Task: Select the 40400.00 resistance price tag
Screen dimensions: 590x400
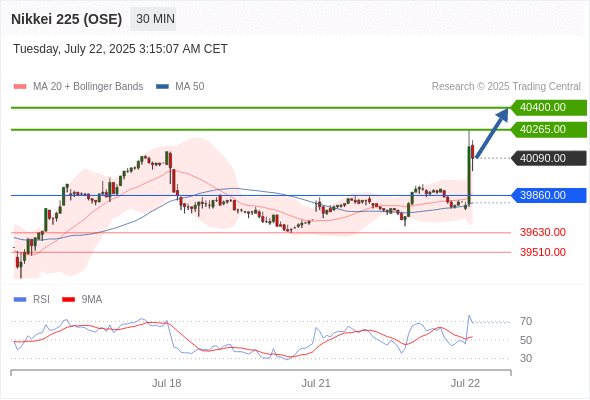Action: [549, 108]
